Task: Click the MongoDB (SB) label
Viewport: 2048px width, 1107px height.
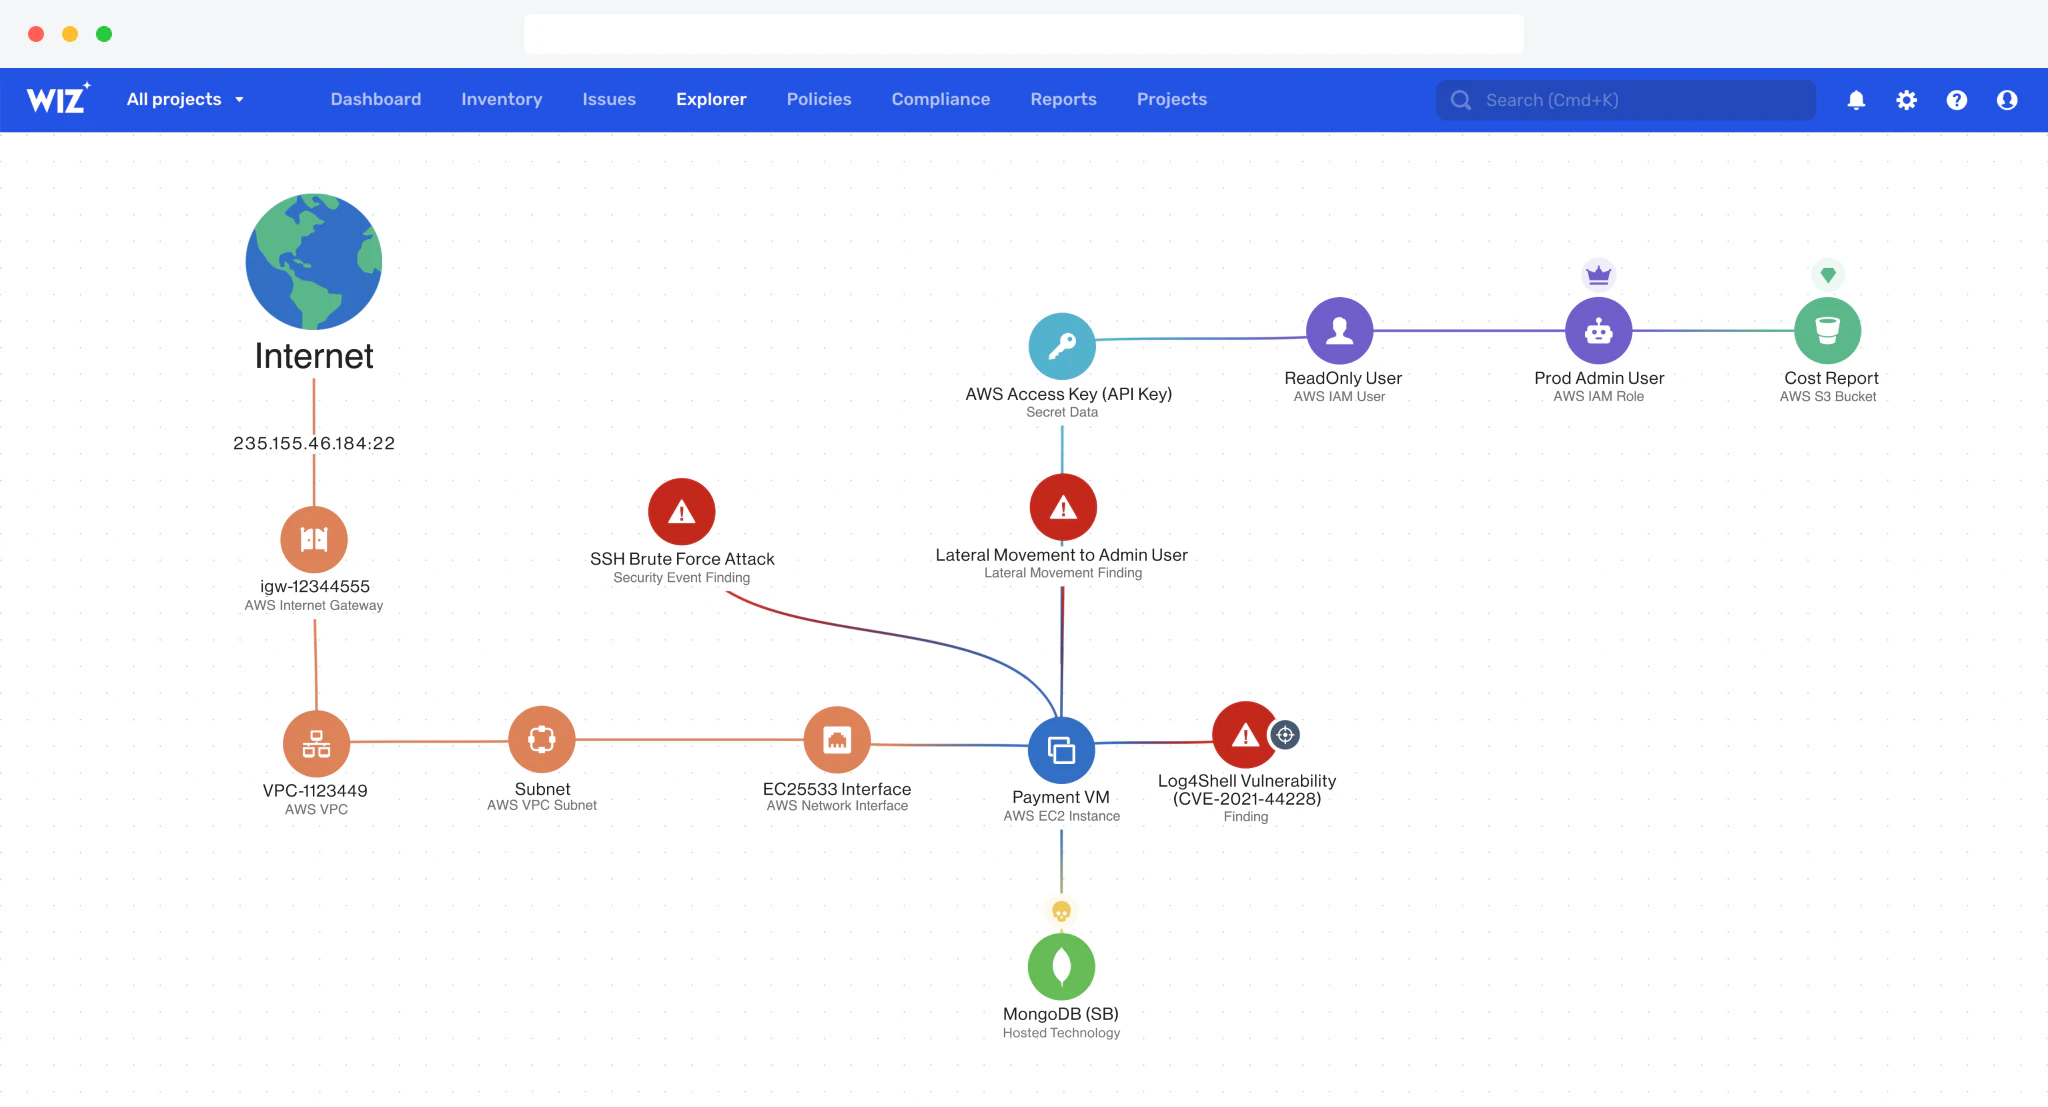Action: tap(1061, 1014)
